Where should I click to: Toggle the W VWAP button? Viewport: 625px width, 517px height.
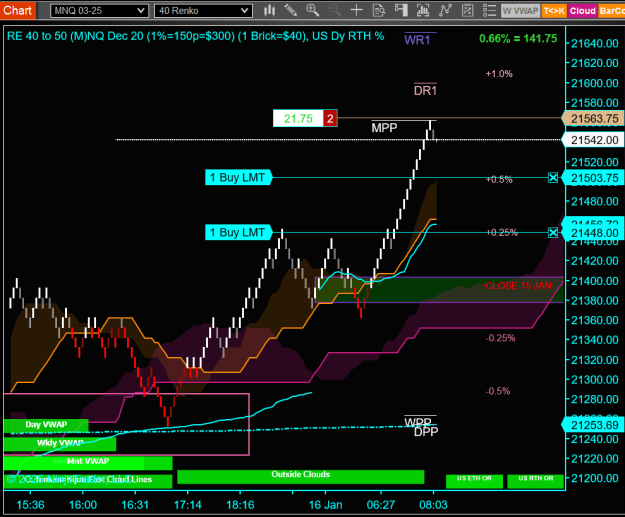tap(520, 11)
